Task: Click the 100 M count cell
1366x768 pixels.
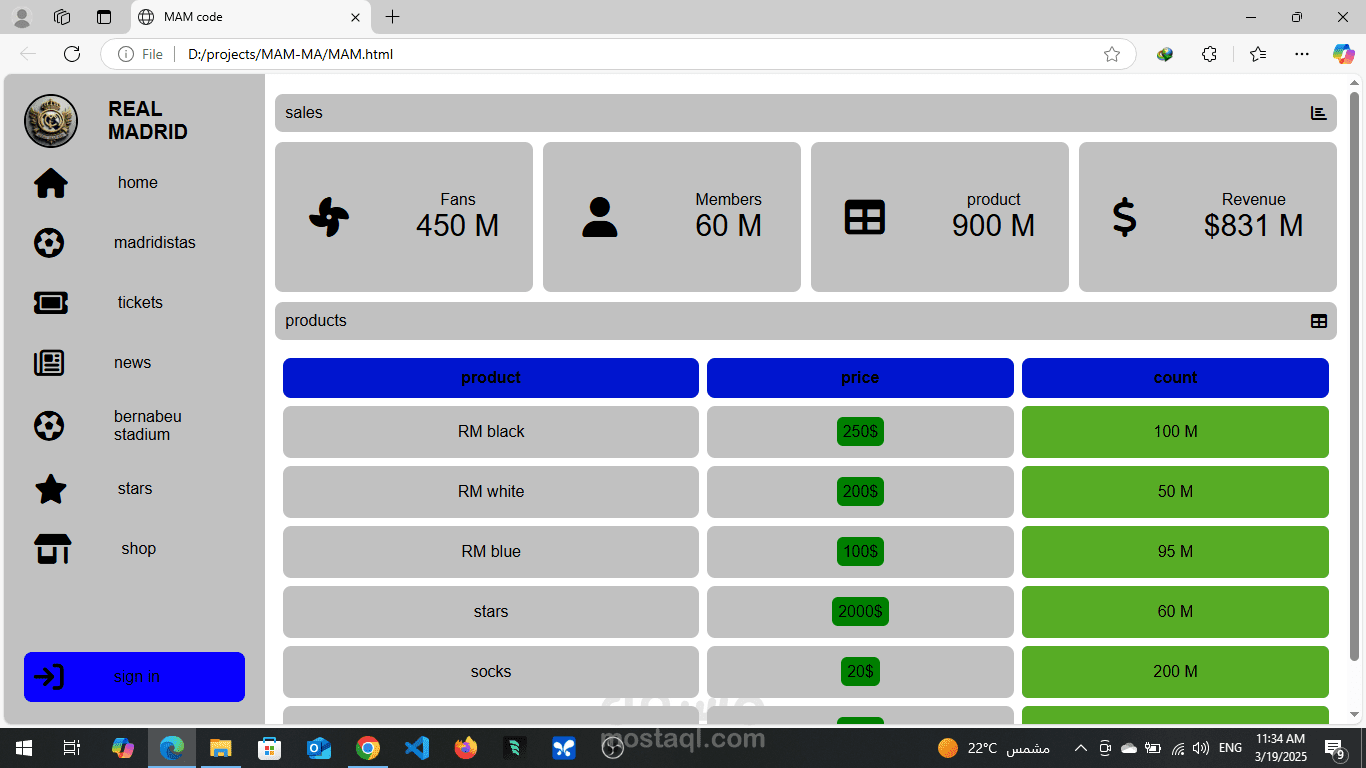Action: 1175,432
